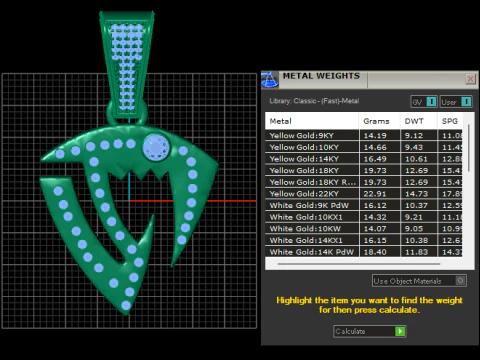This screenshot has height=360, width=480.
Task: Select the Yellow Gold:14KY row
Action: (x=364, y=159)
